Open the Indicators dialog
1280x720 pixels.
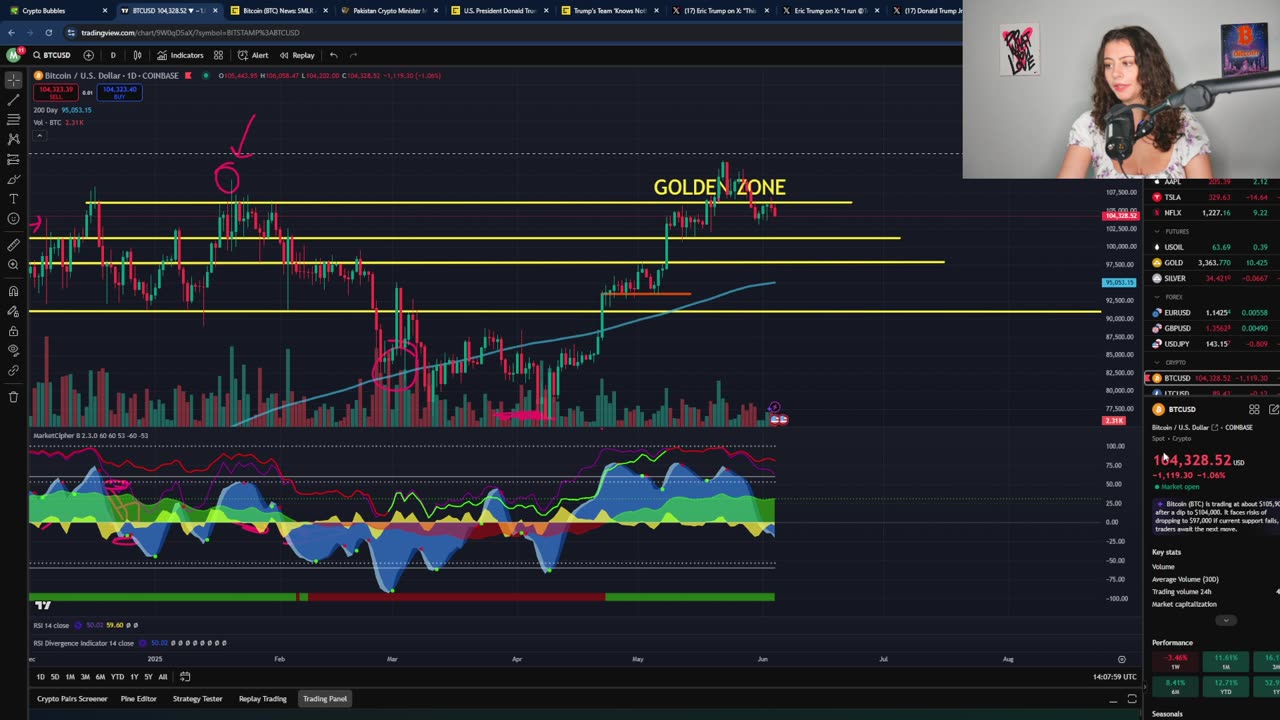(x=180, y=55)
